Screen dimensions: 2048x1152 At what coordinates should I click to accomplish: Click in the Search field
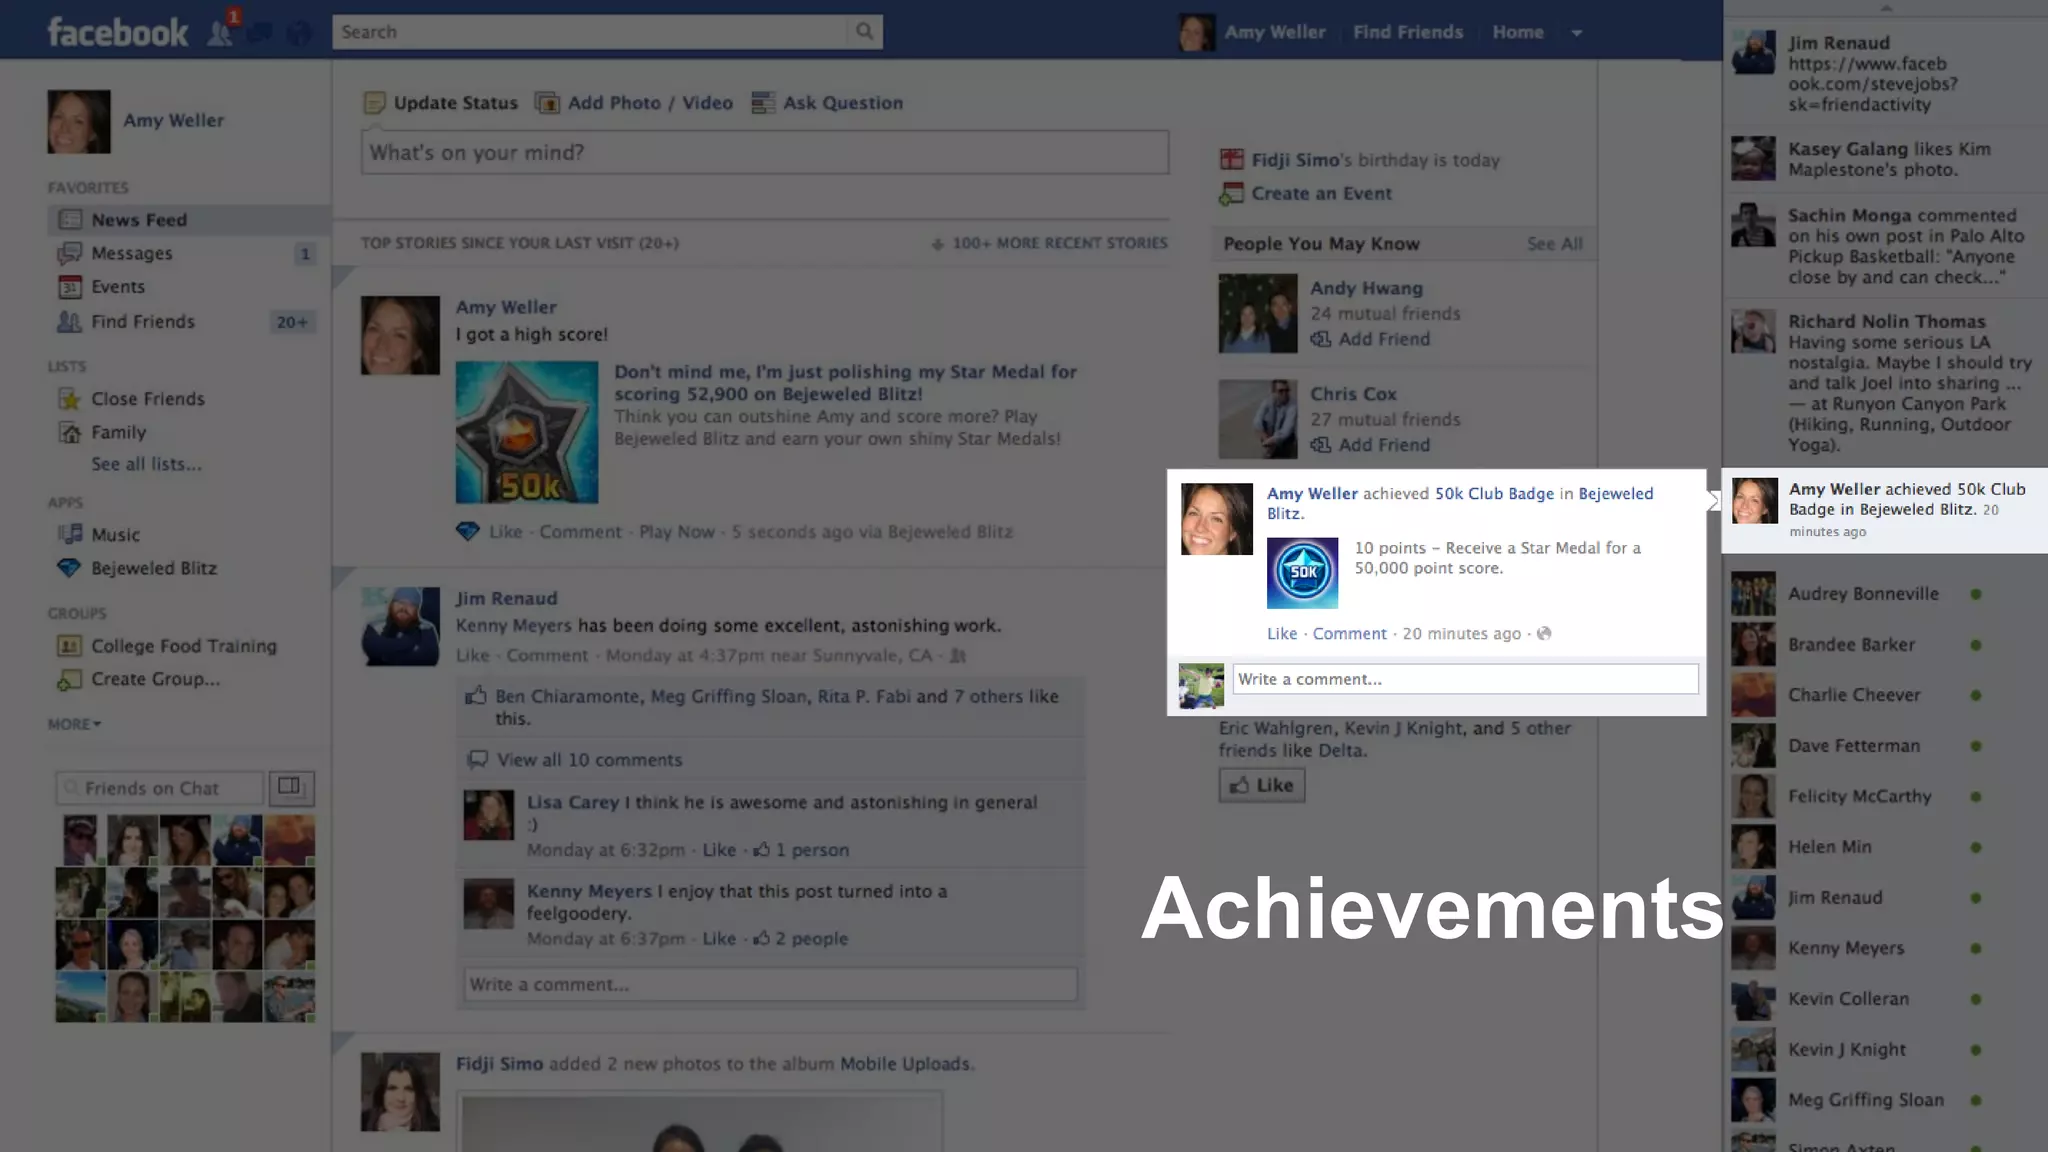(x=590, y=32)
